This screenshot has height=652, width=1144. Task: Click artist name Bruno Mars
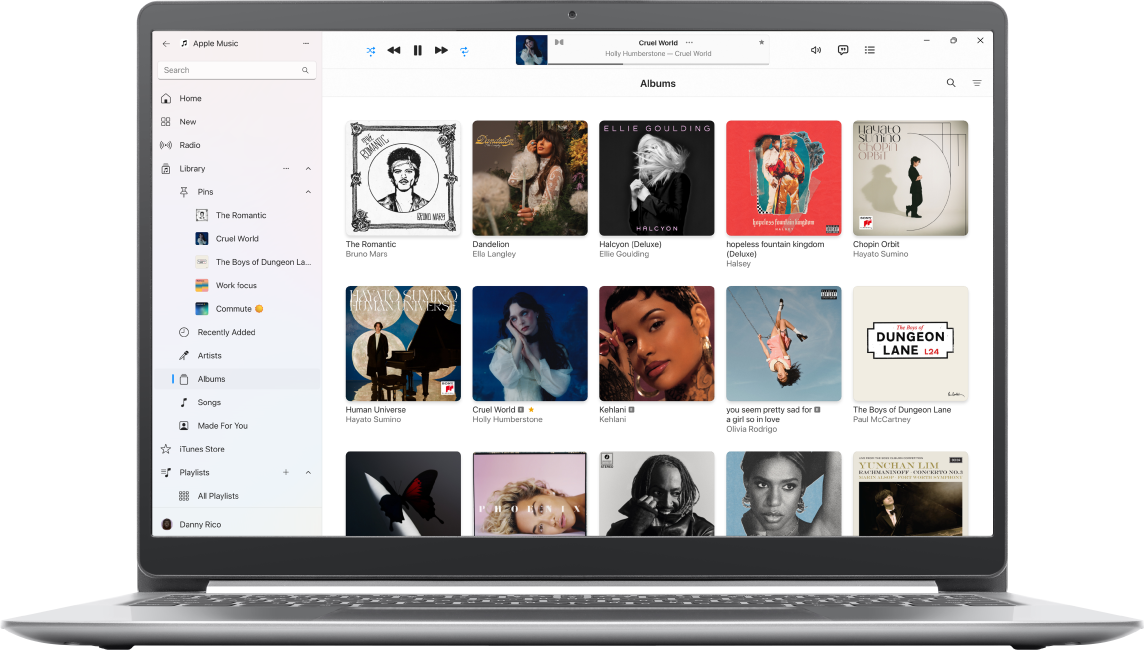[x=366, y=254]
